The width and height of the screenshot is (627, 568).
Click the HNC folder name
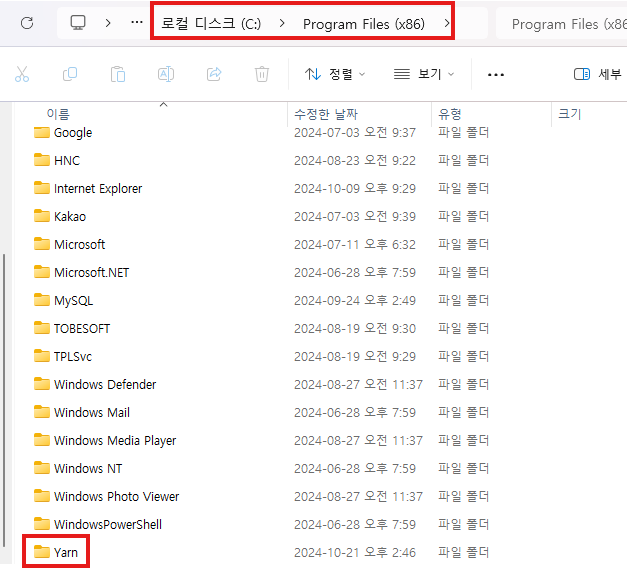(x=67, y=161)
